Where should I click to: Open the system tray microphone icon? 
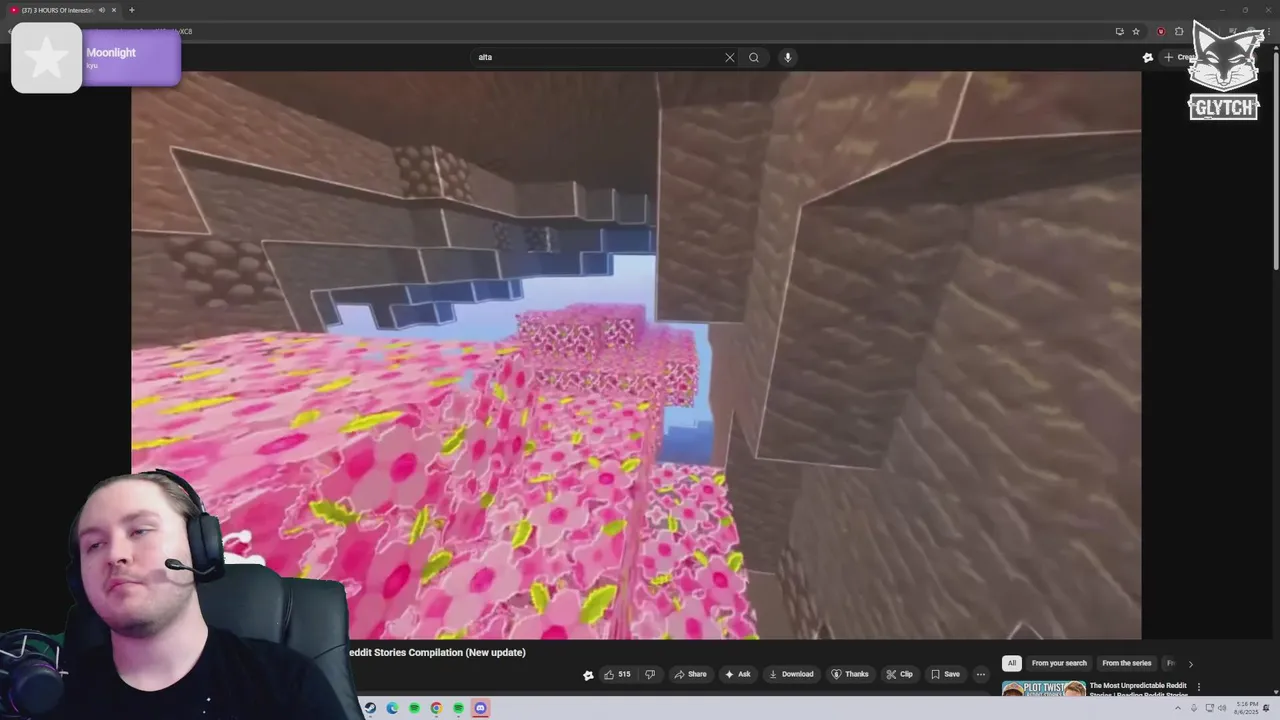coord(1193,708)
